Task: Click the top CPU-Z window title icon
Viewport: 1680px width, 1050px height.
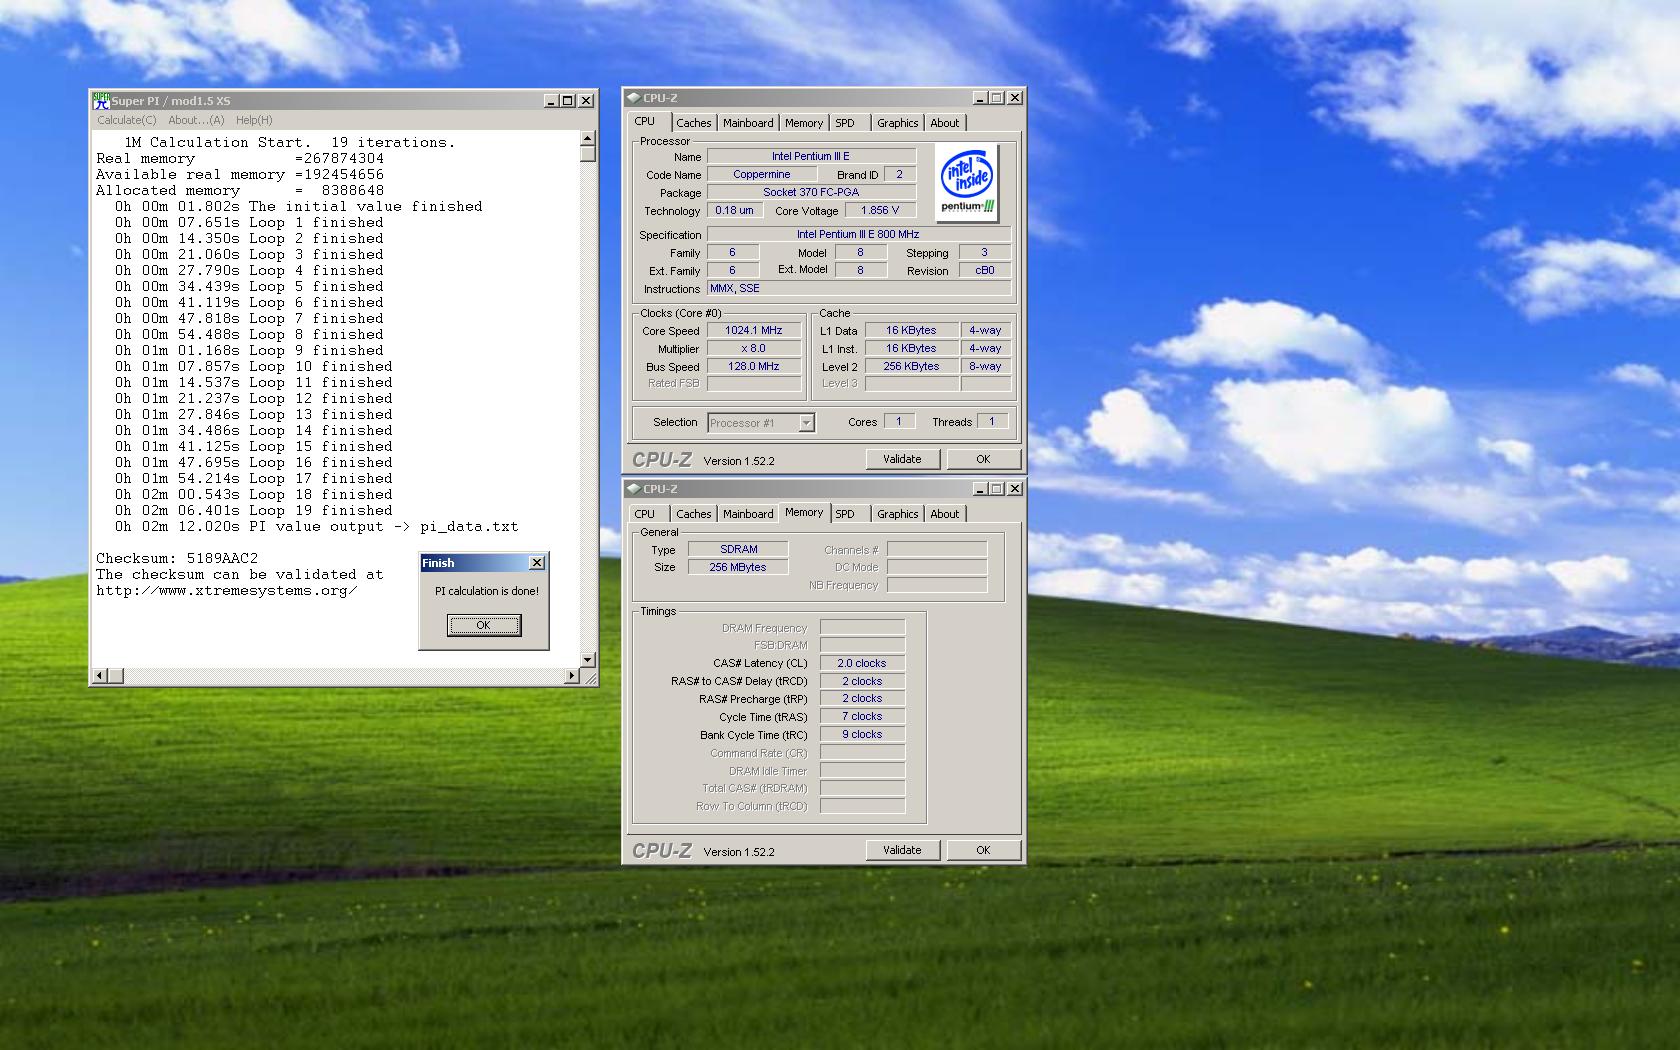Action: click(x=634, y=98)
